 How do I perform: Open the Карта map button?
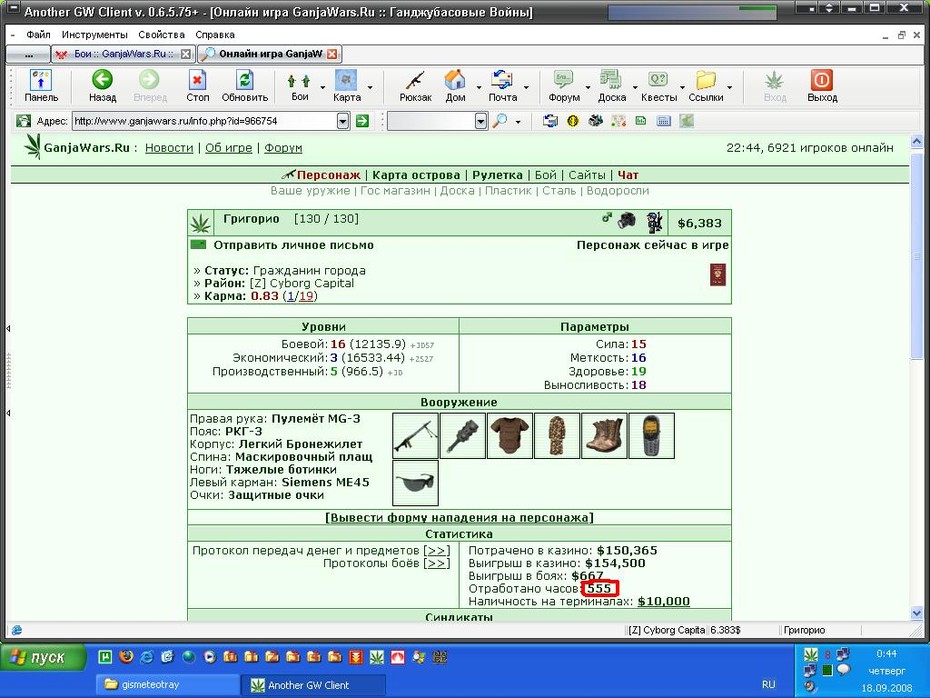[x=346, y=86]
